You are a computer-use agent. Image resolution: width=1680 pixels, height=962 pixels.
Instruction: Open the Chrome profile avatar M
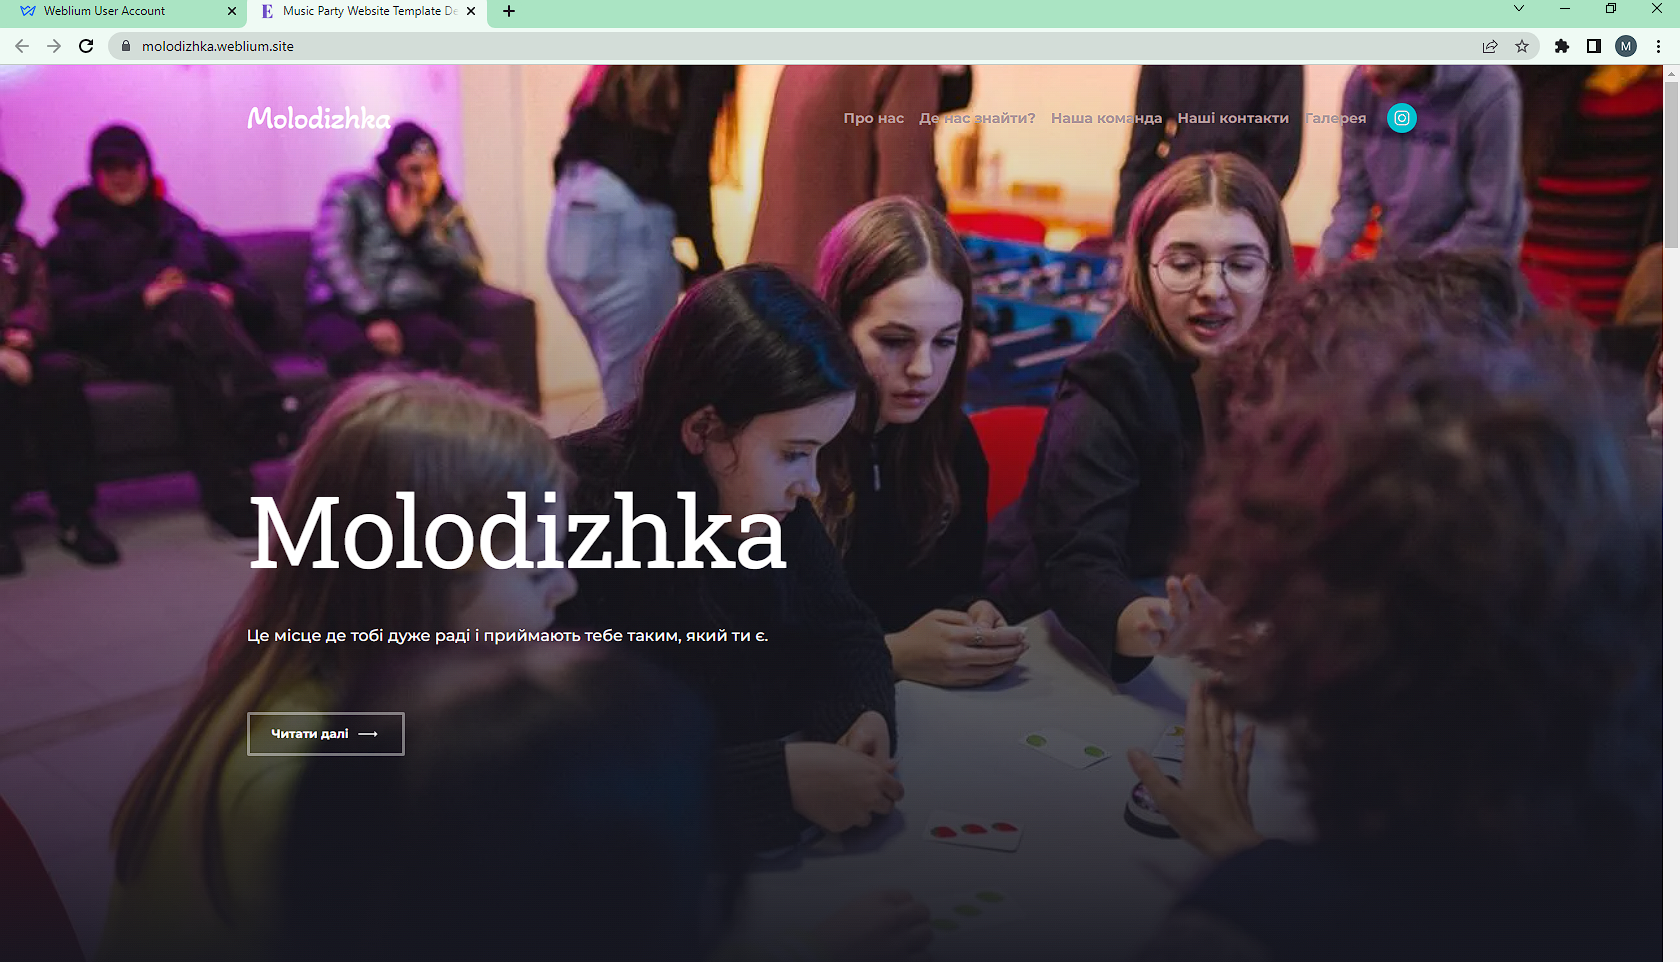click(x=1626, y=46)
